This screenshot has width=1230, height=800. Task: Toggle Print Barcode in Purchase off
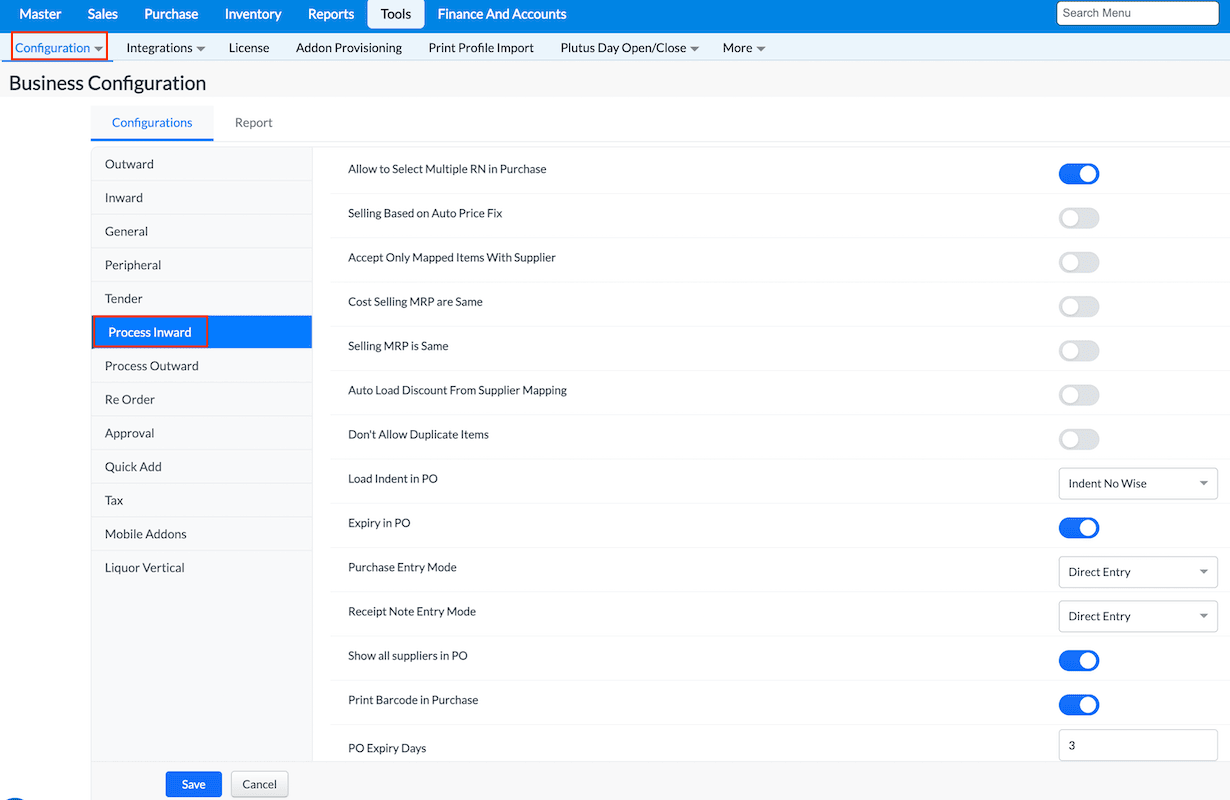1079,704
